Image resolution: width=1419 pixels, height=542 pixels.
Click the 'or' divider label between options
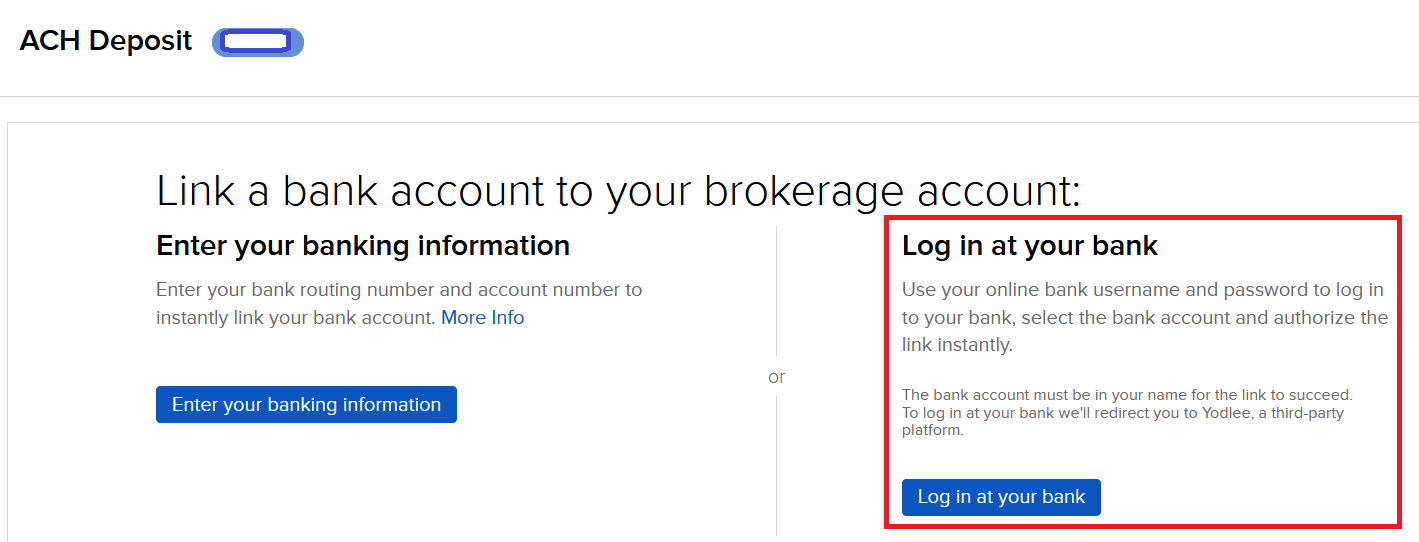click(777, 377)
